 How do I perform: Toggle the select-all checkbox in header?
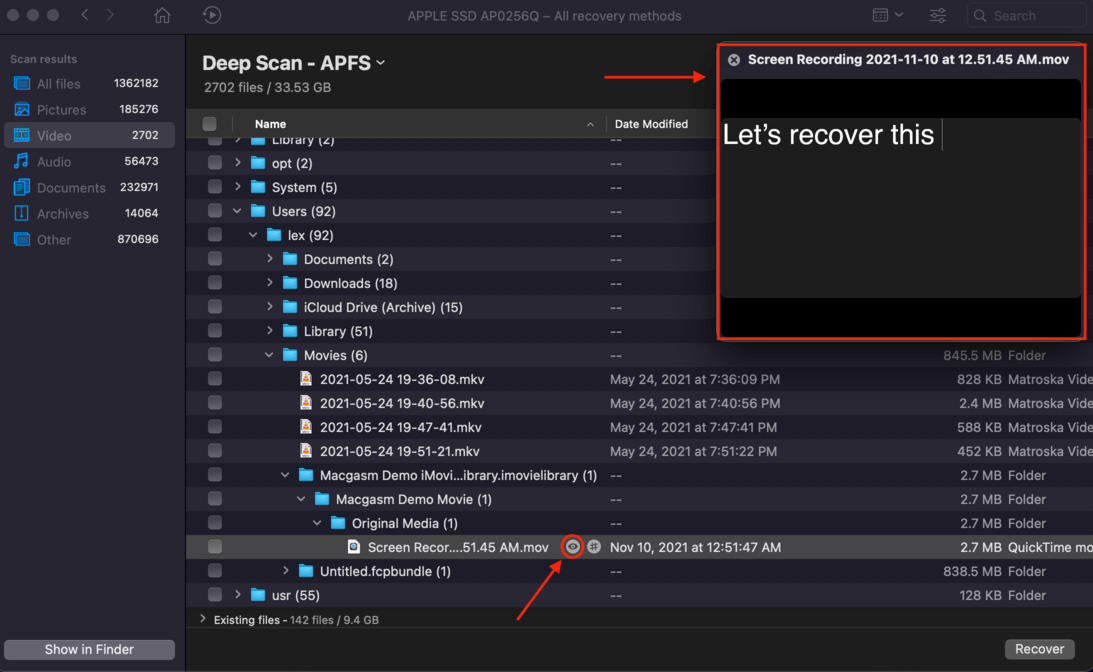[x=209, y=124]
